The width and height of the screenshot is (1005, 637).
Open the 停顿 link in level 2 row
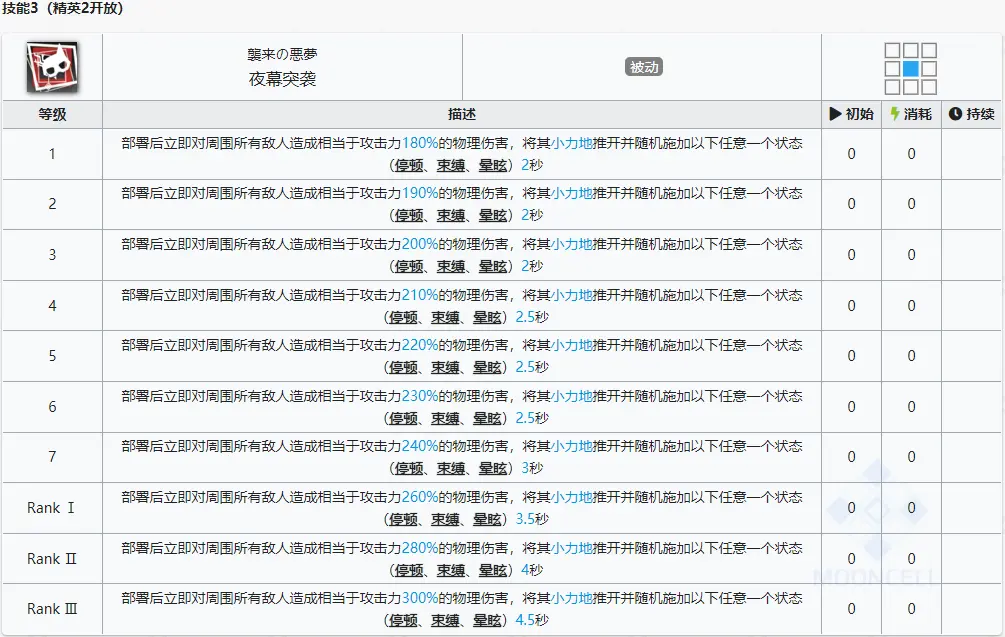point(409,215)
